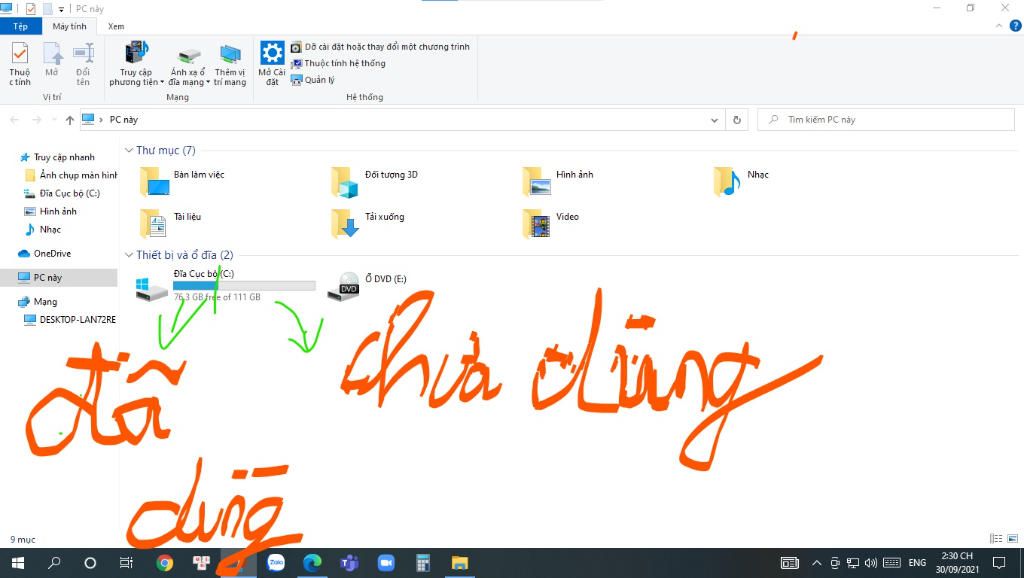Show hidden system tray icons
Screen dimensions: 1024x578
point(816,563)
